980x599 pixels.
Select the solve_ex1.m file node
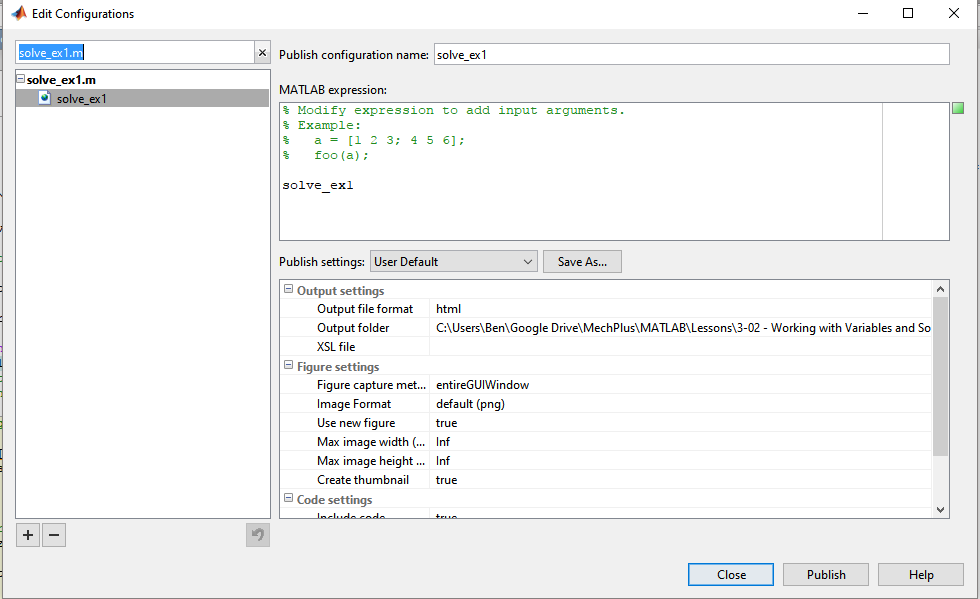click(61, 79)
